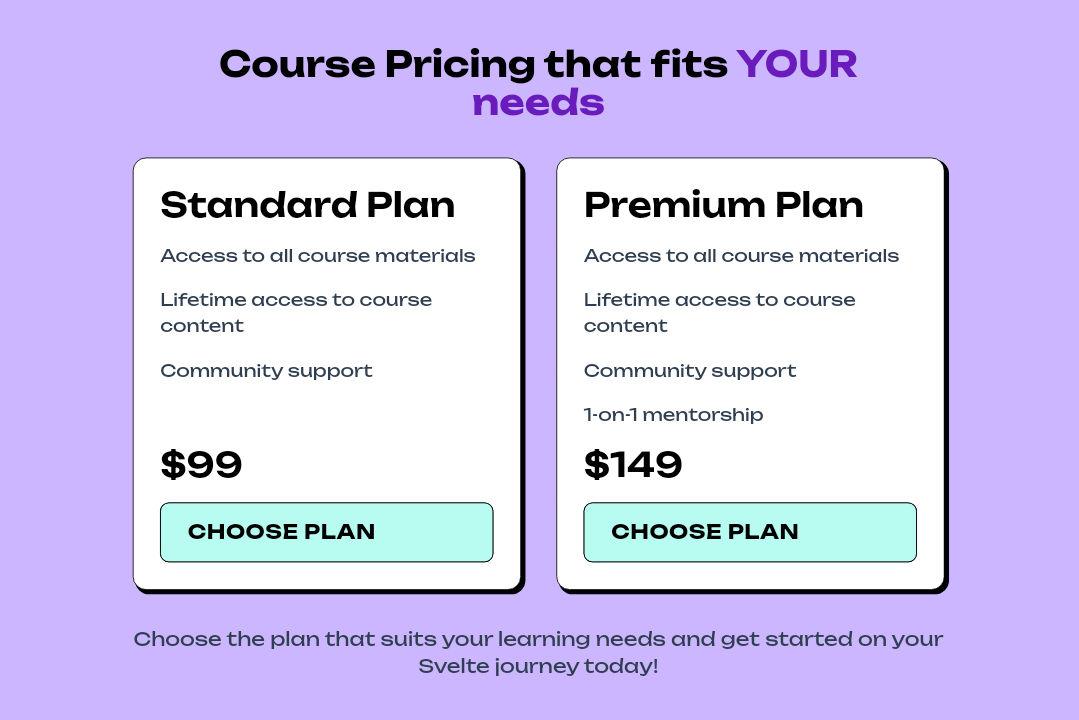1079x720 pixels.
Task: Click the Standard Plan heading
Action: coord(308,205)
